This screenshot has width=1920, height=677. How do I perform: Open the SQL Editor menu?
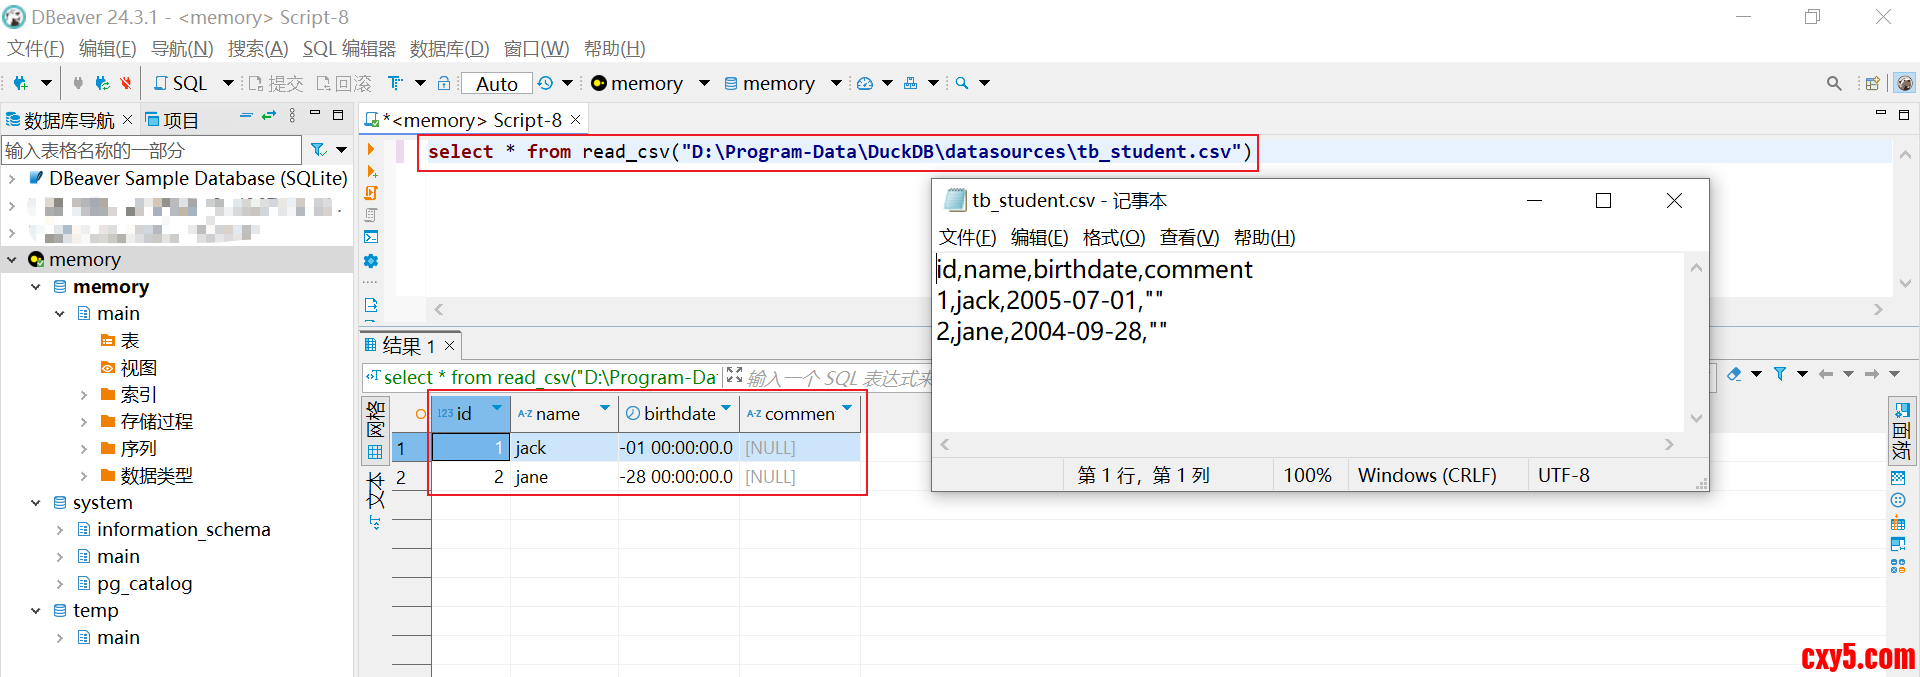pos(348,48)
